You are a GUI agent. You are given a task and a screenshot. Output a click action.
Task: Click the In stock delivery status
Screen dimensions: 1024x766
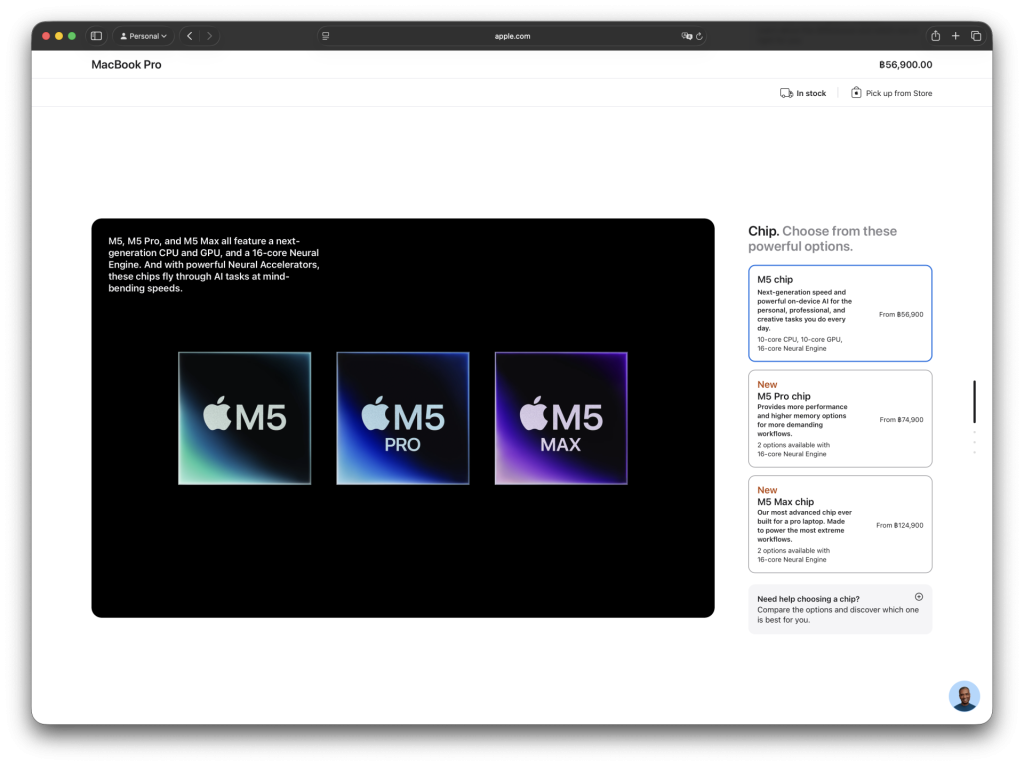(x=803, y=93)
